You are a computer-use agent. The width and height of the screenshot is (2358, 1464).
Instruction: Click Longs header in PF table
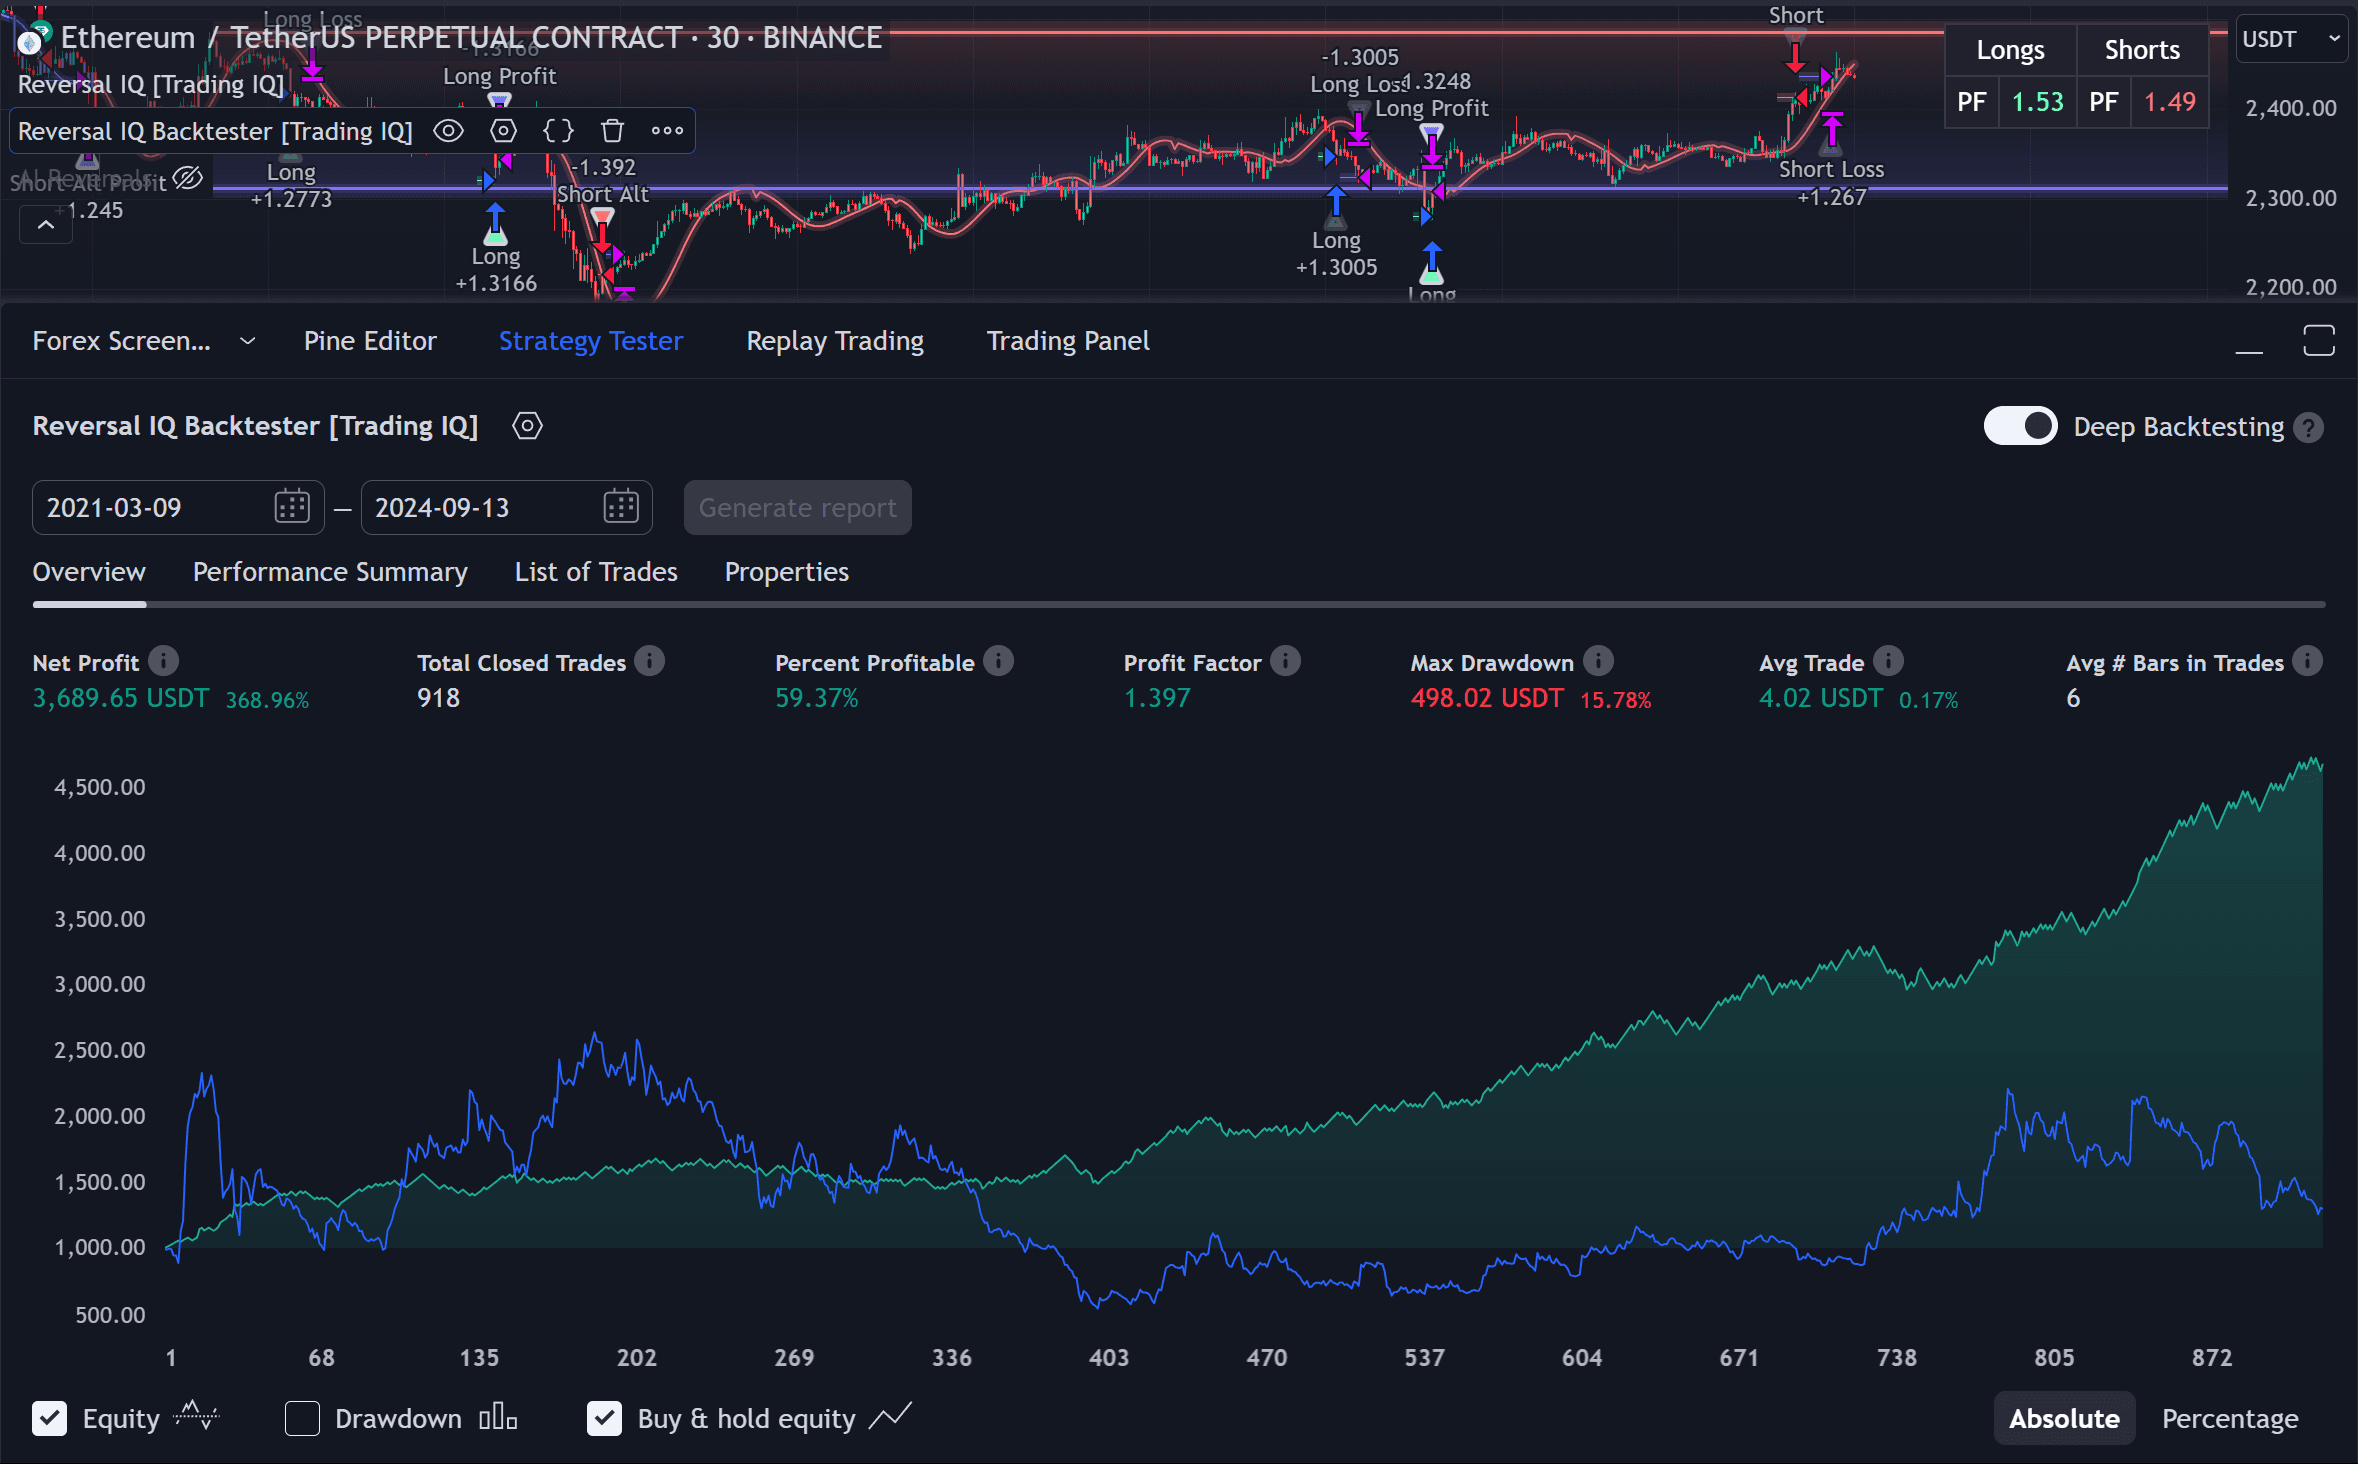coord(2010,50)
